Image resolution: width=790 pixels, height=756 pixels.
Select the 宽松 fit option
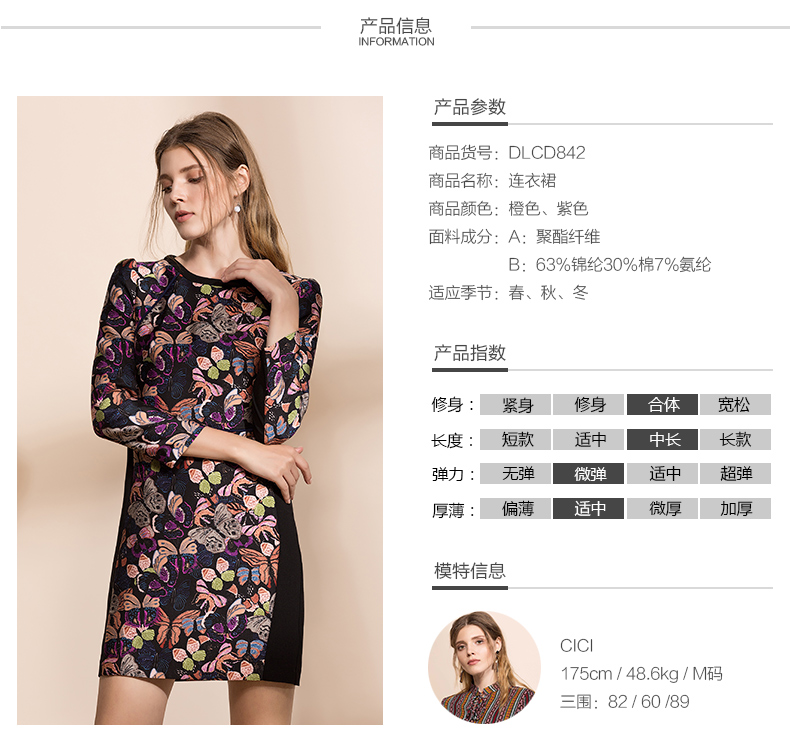click(735, 404)
